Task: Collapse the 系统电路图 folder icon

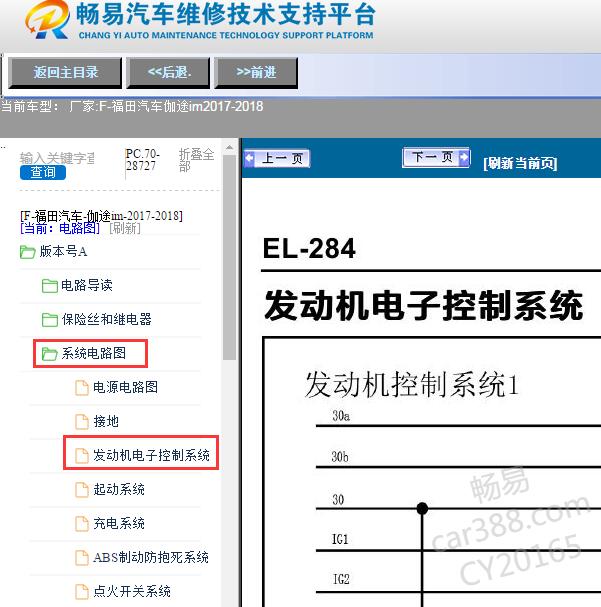Action: [x=50, y=354]
